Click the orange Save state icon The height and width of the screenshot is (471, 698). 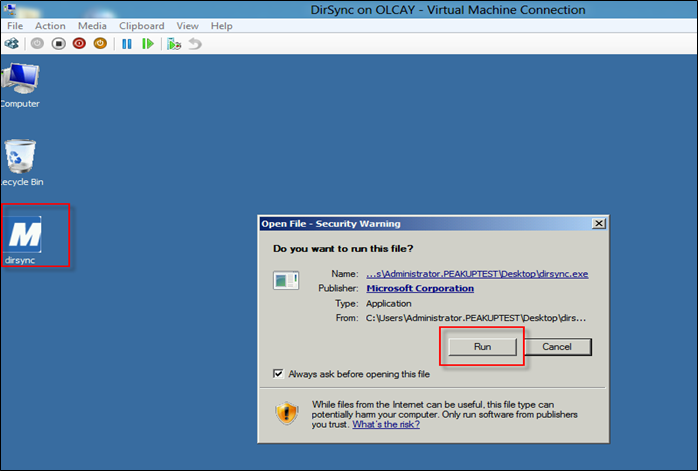[100, 44]
